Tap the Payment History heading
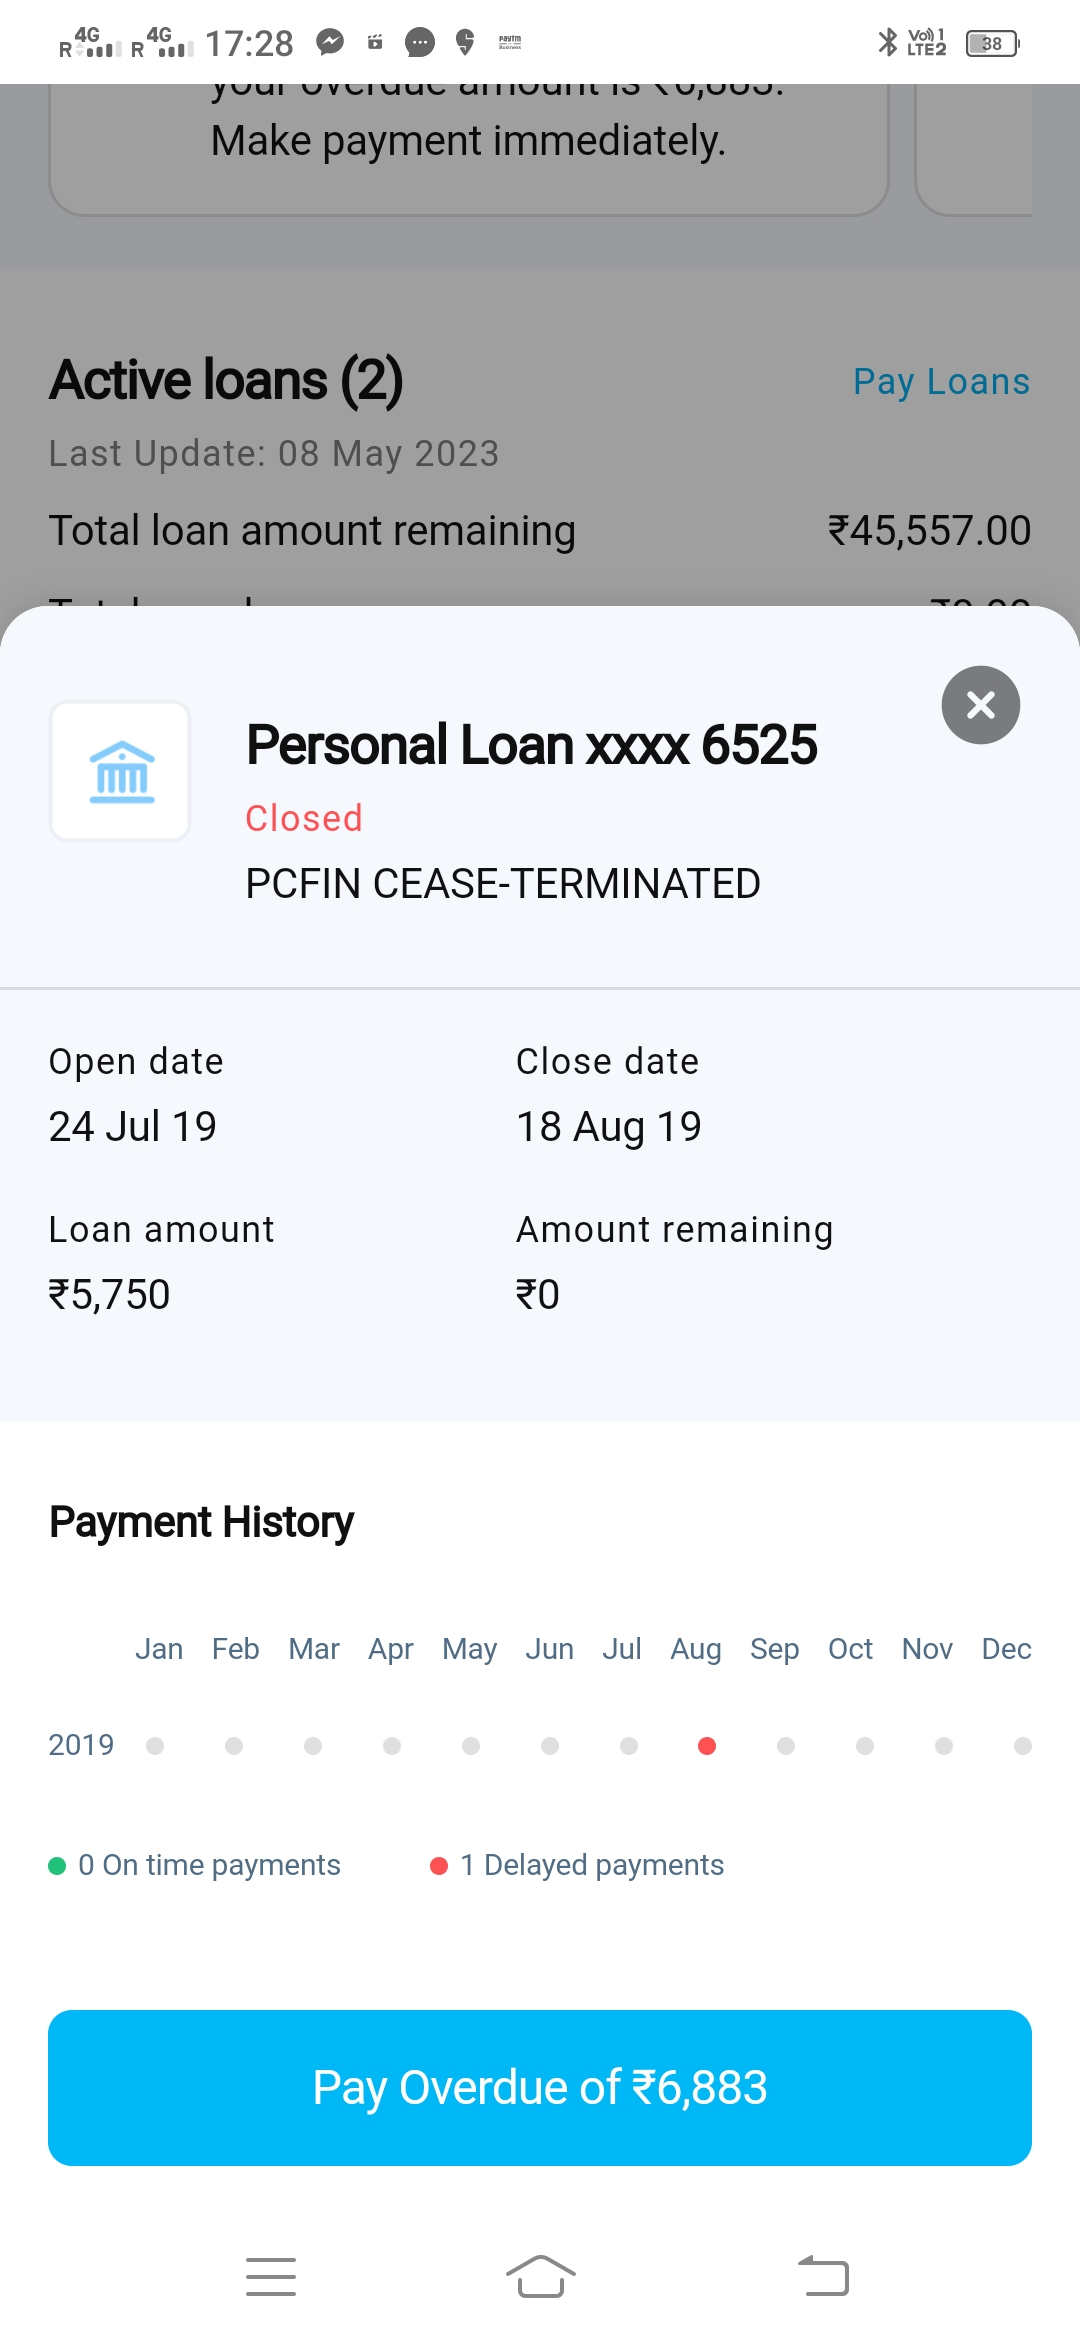Screen dimensions: 1080x2340 point(201,1522)
